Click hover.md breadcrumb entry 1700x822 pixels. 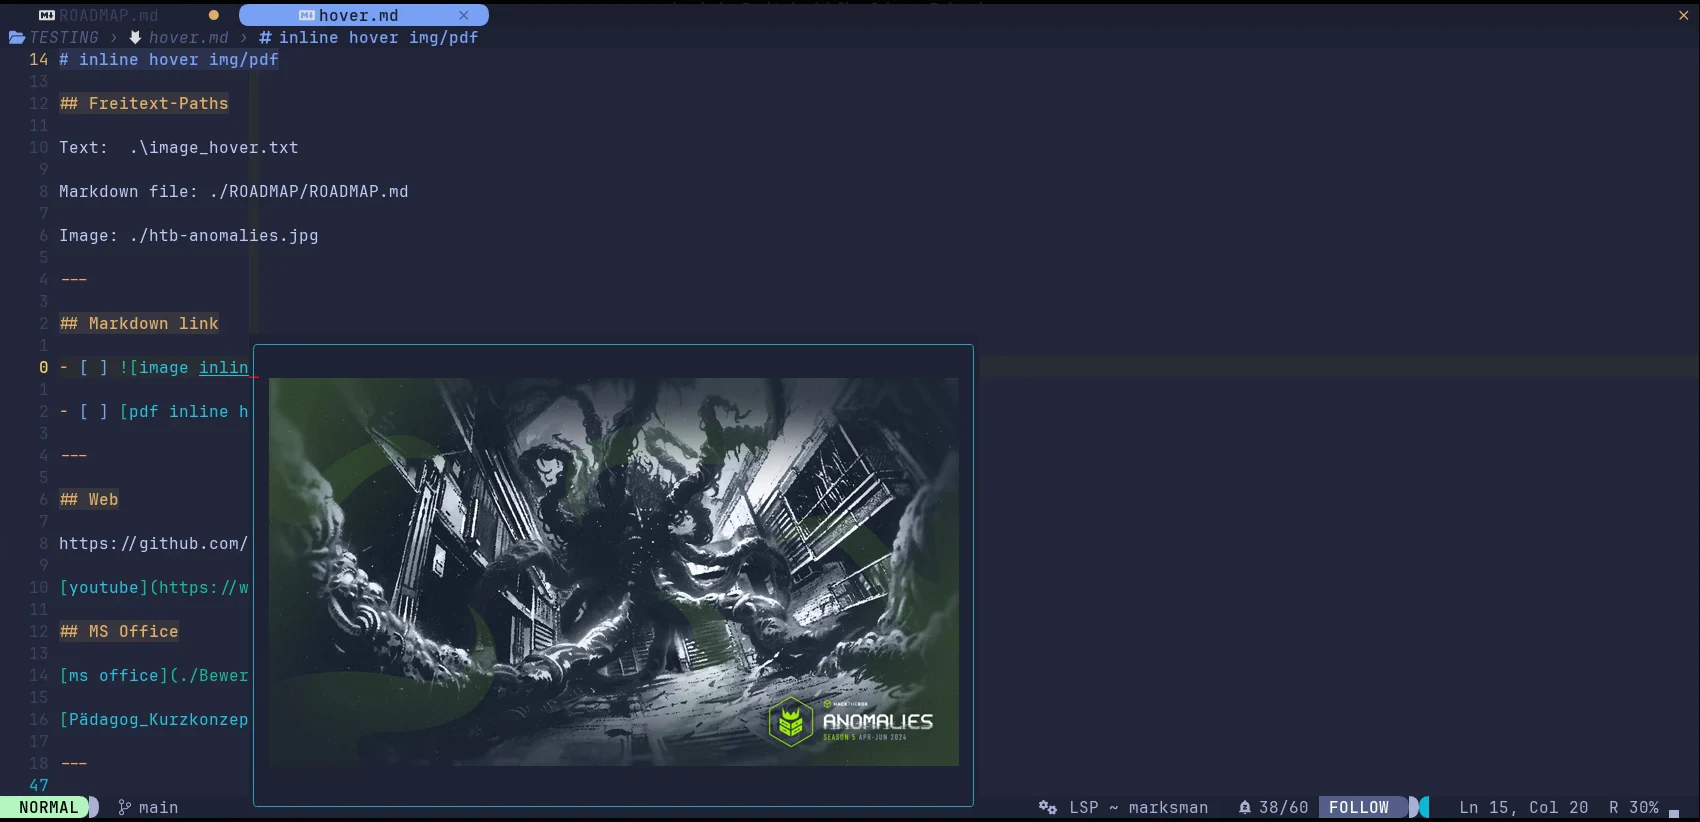(188, 37)
